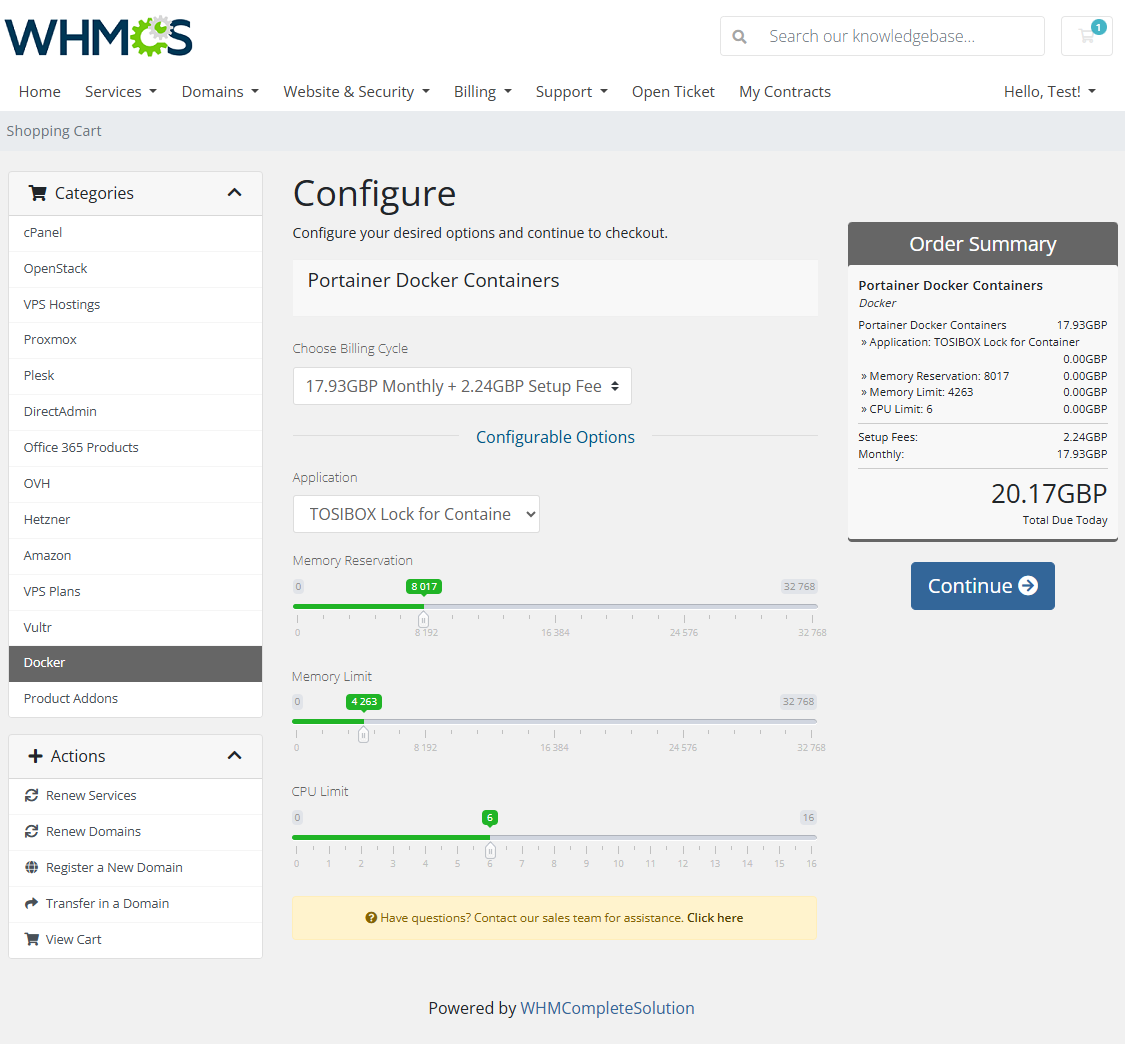This screenshot has width=1125, height=1044.
Task: Open the Choose Billing Cycle dropdown
Action: pyautogui.click(x=462, y=386)
